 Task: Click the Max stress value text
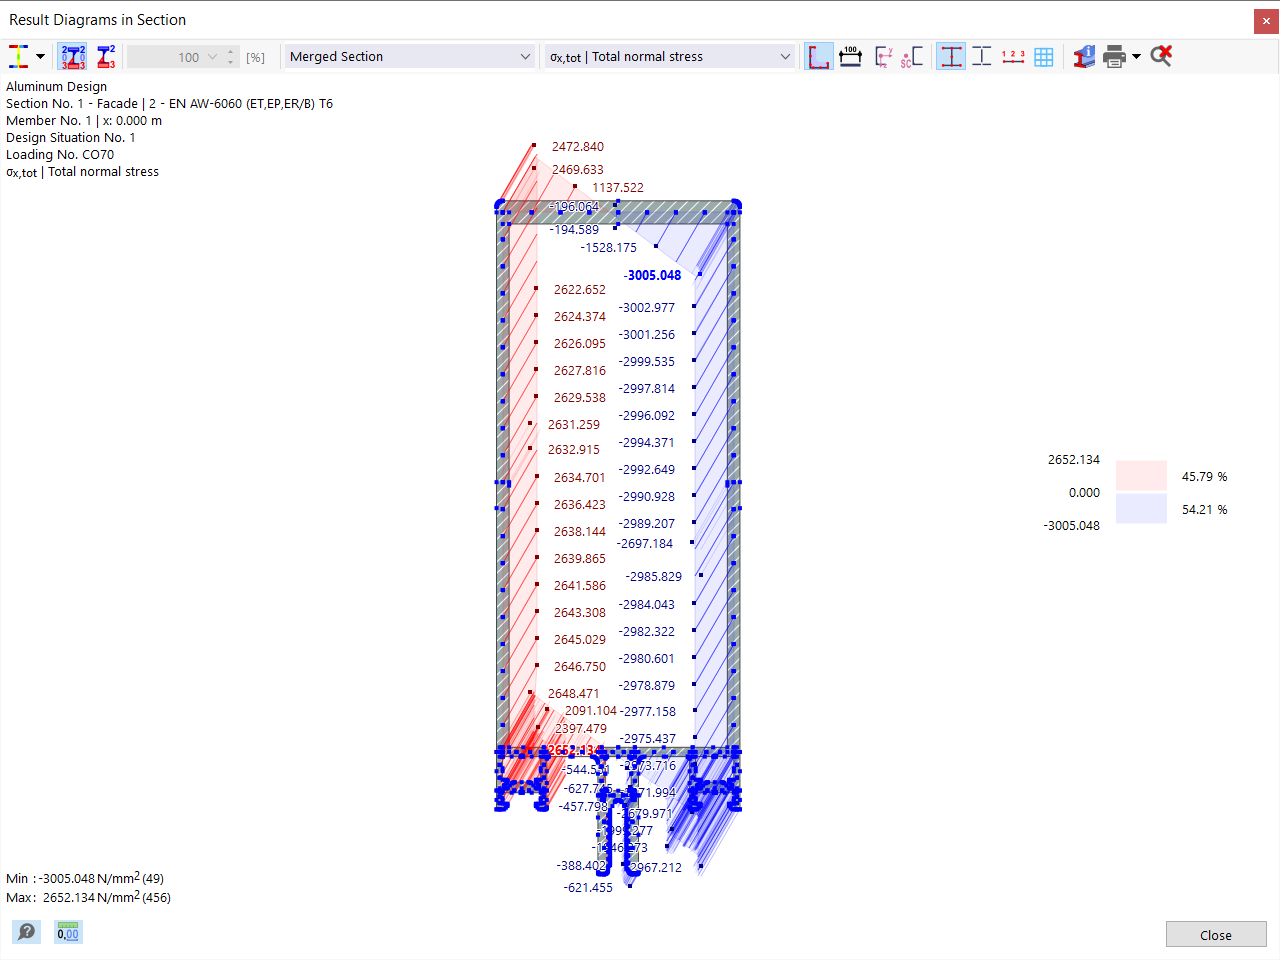point(88,898)
